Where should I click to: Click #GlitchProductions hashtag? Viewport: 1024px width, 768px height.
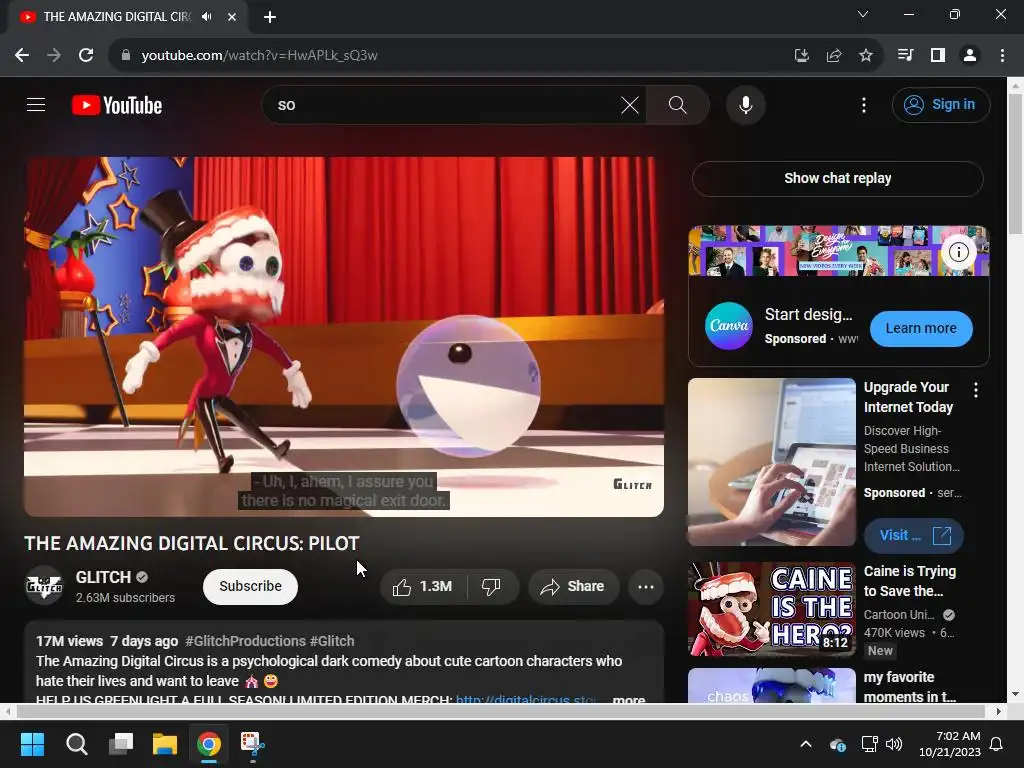246,641
